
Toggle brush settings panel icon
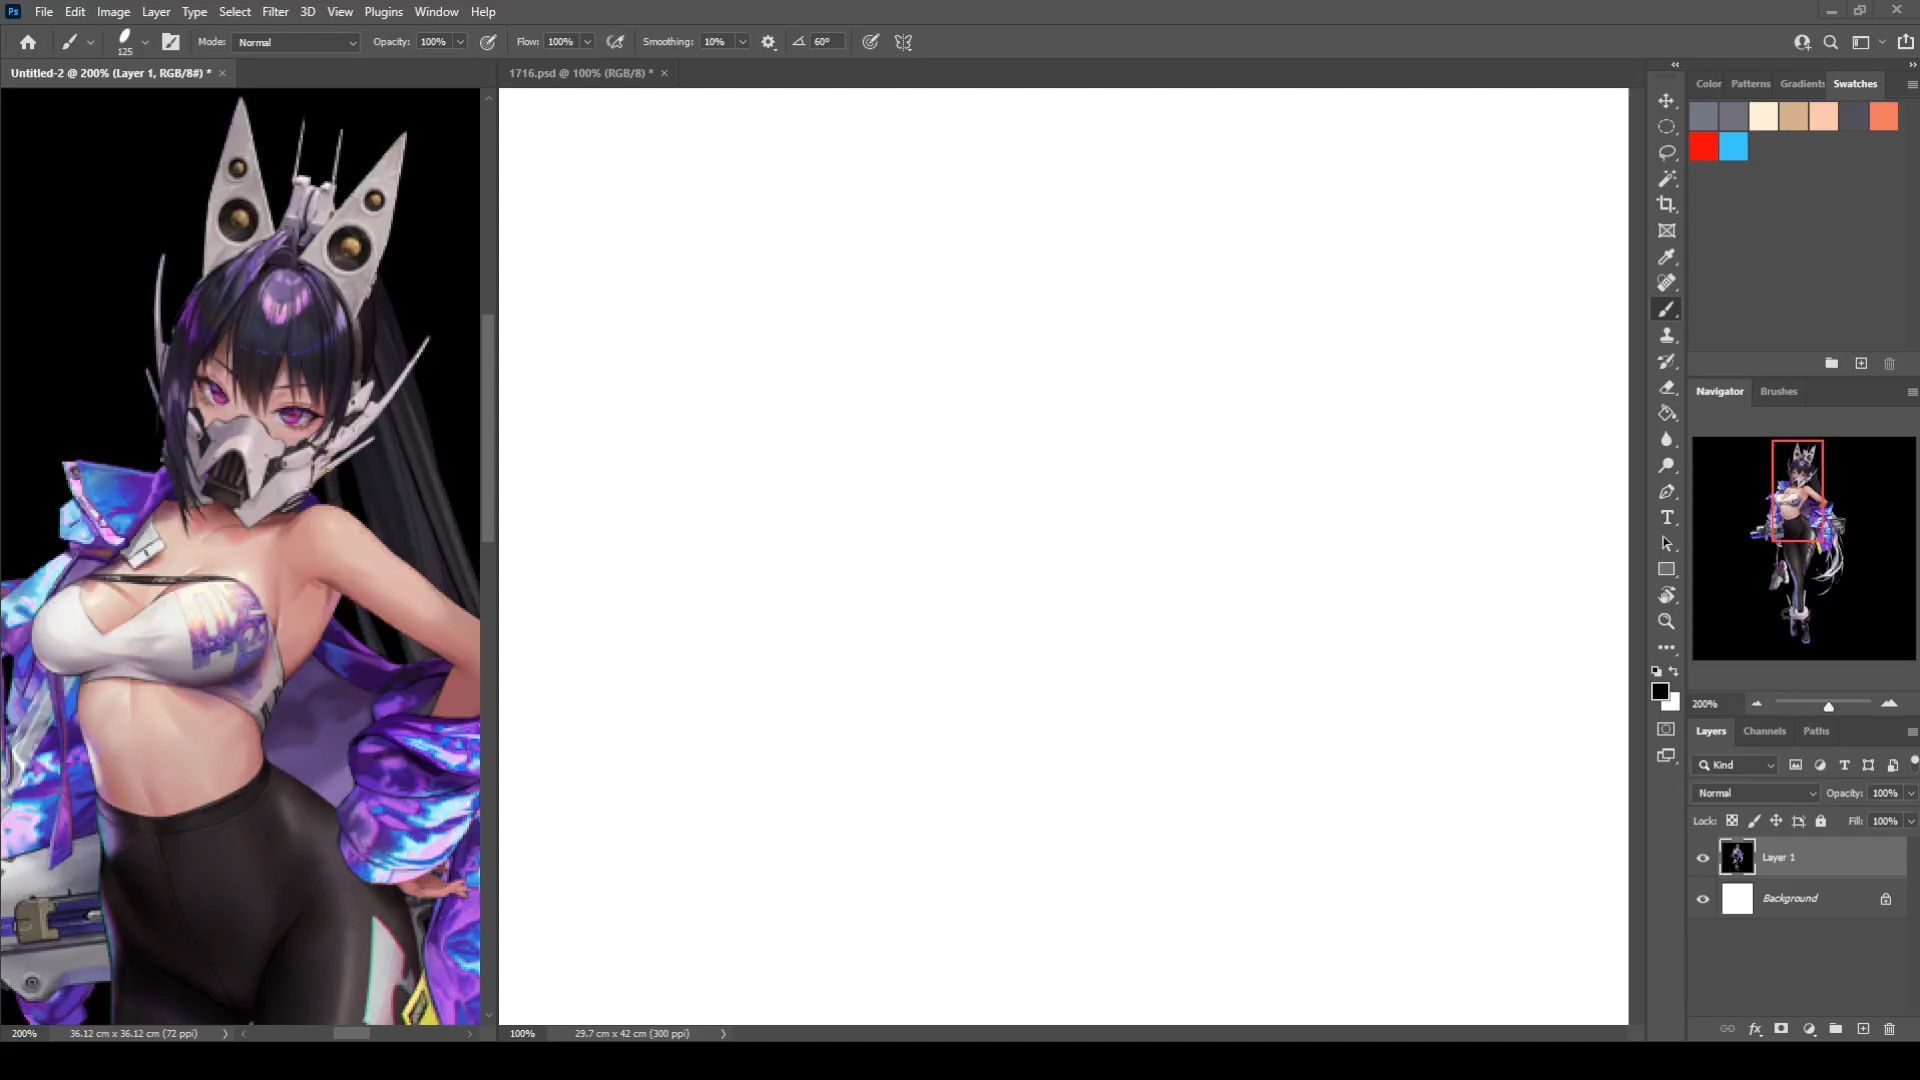click(171, 42)
